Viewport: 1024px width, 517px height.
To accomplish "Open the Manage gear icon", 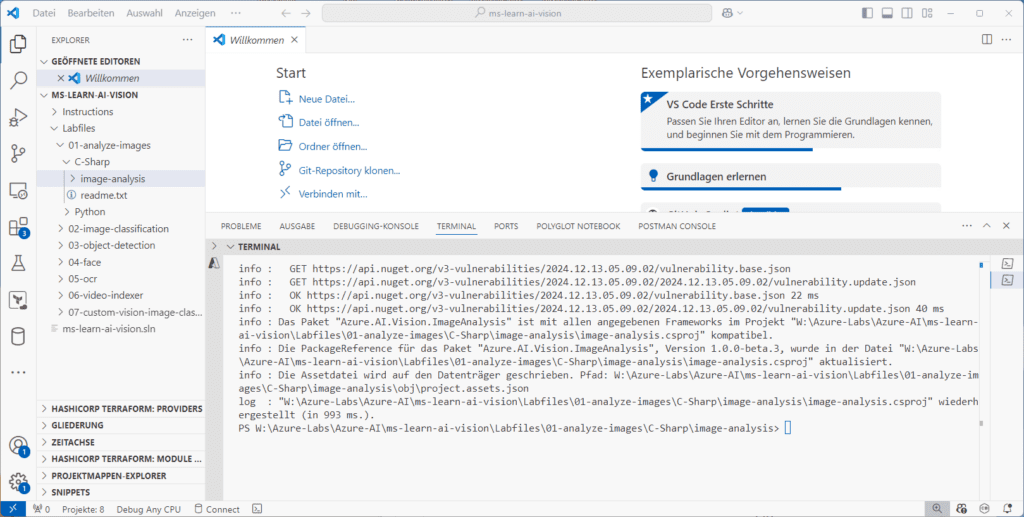I will [18, 482].
